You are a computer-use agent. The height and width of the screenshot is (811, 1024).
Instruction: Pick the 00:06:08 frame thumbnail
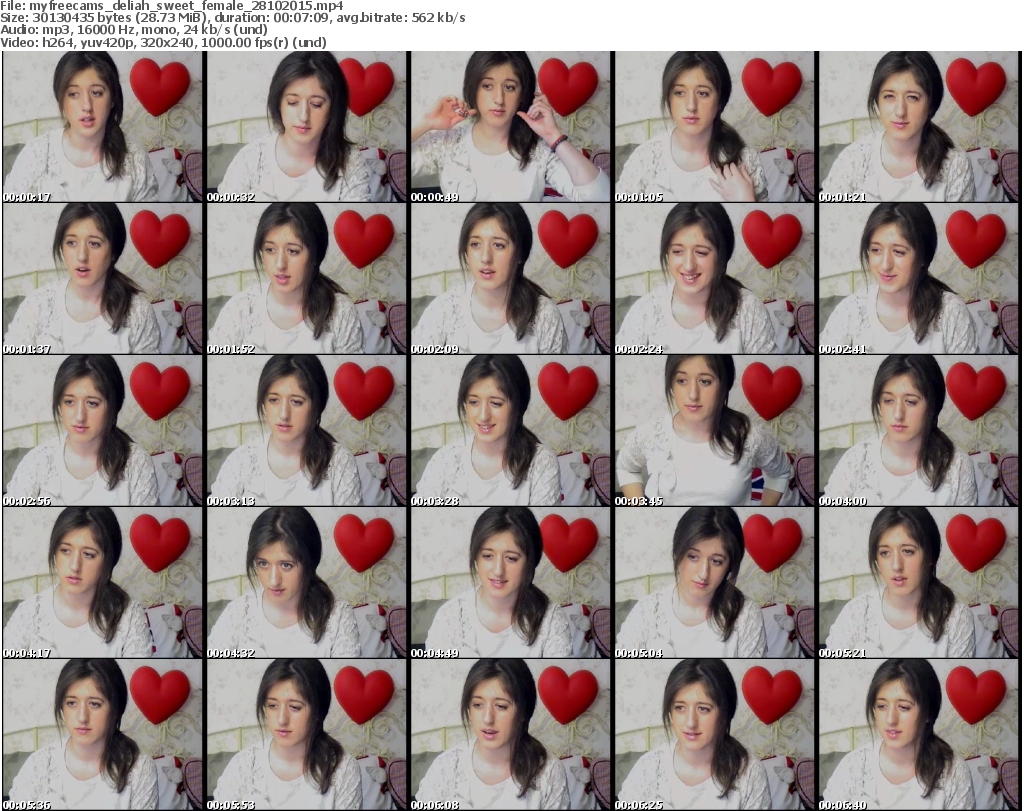coord(511,735)
